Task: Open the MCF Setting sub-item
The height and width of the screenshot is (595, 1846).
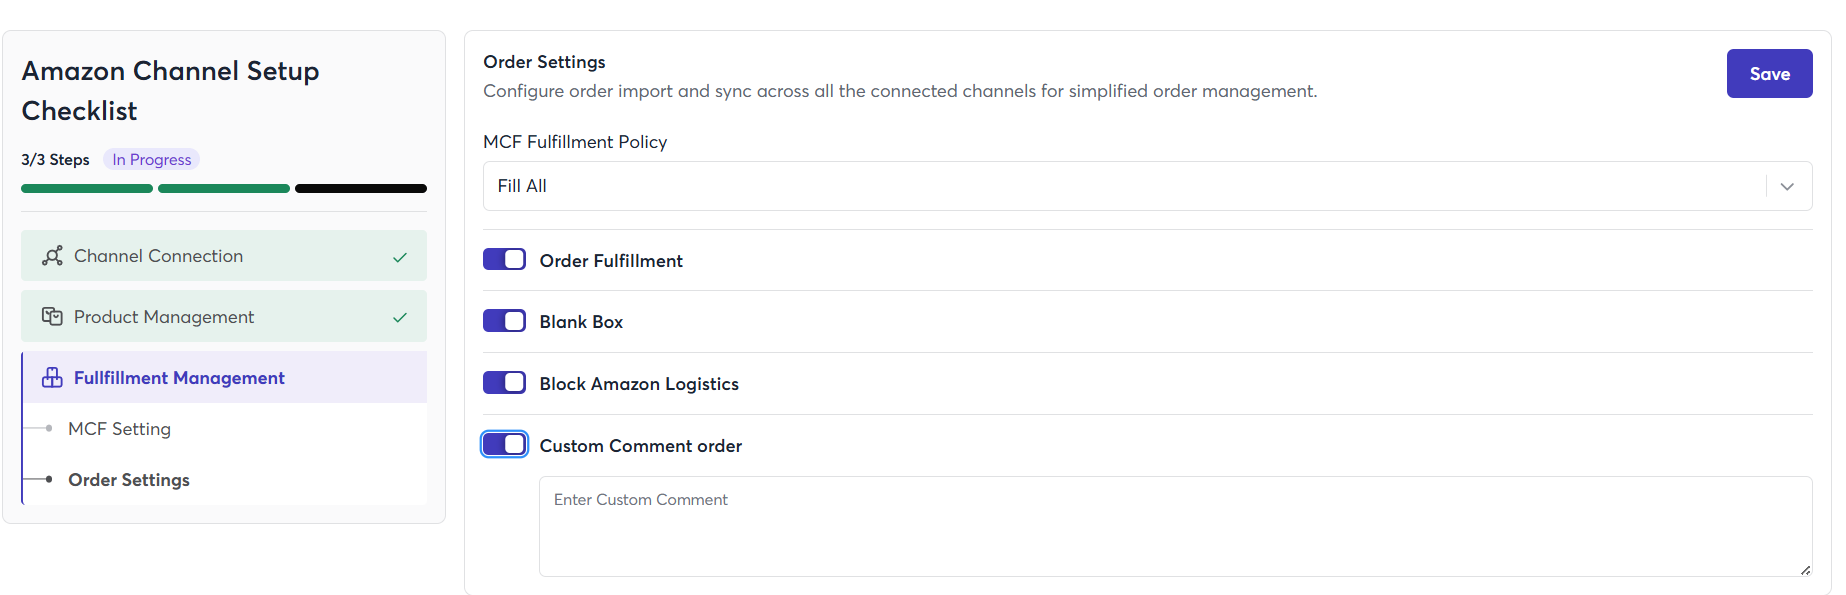Action: point(119,429)
